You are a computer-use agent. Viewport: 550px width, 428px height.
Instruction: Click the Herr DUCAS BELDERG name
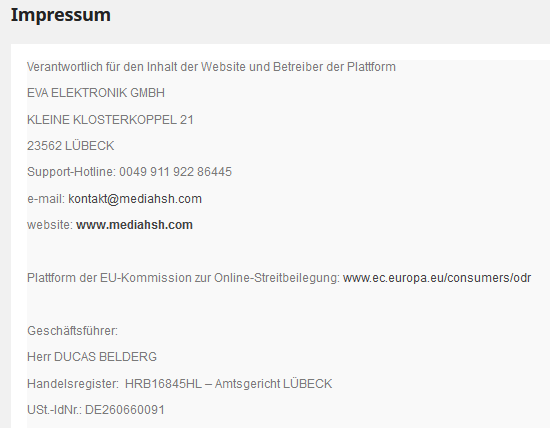coord(92,357)
